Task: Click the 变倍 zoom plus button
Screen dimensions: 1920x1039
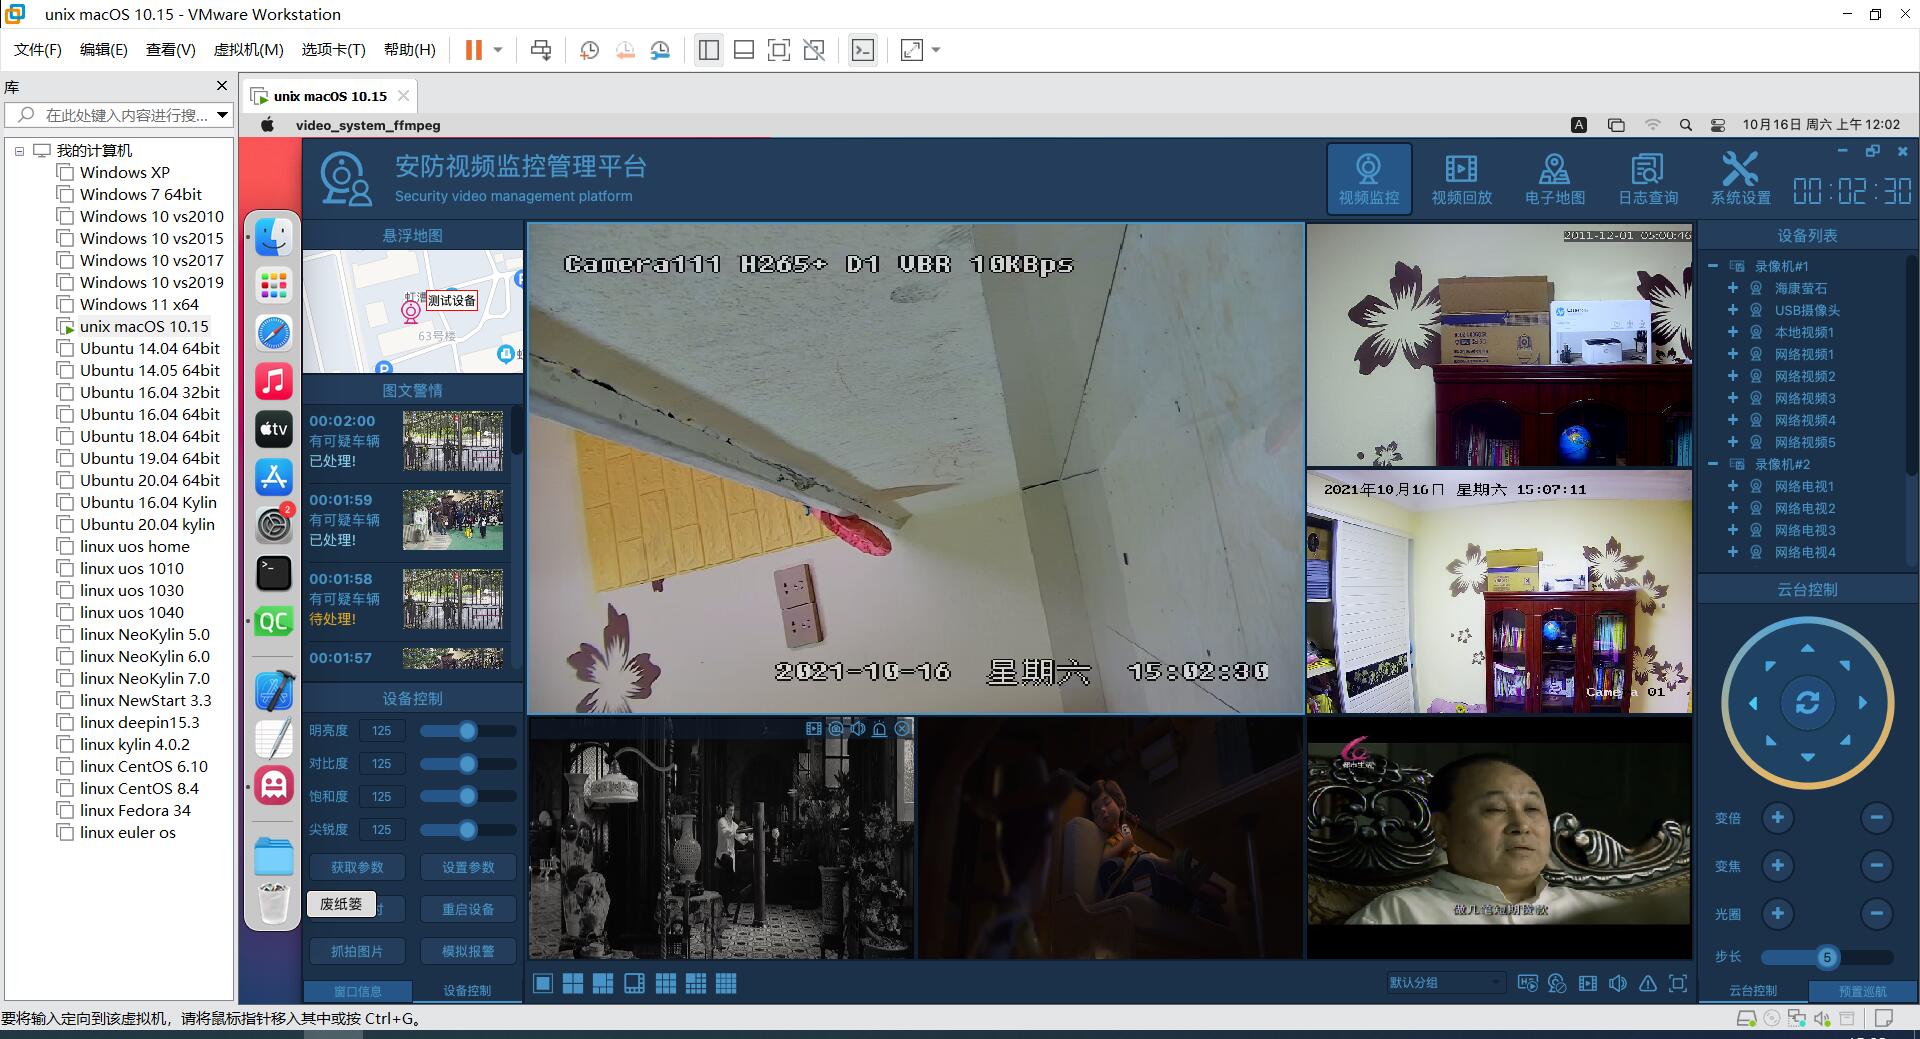Action: click(1777, 818)
